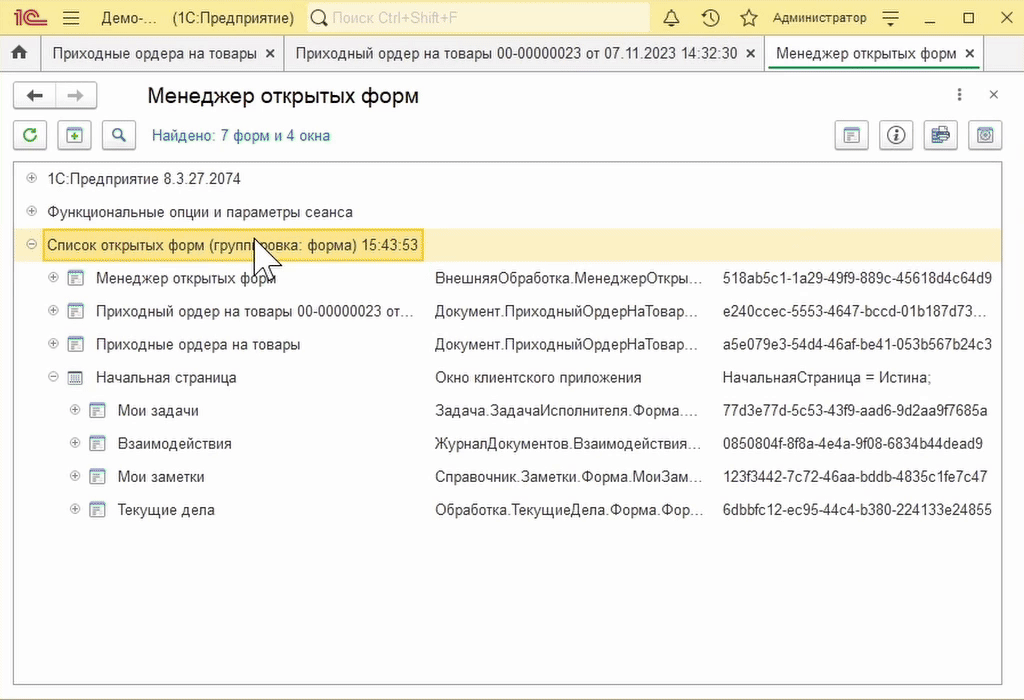Refresh the open forms list
Image resolution: width=1024 pixels, height=700 pixels.
pyautogui.click(x=30, y=135)
